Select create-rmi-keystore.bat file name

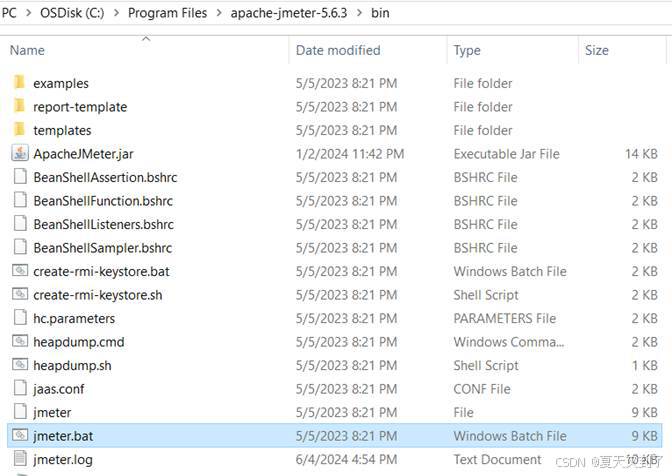(101, 272)
